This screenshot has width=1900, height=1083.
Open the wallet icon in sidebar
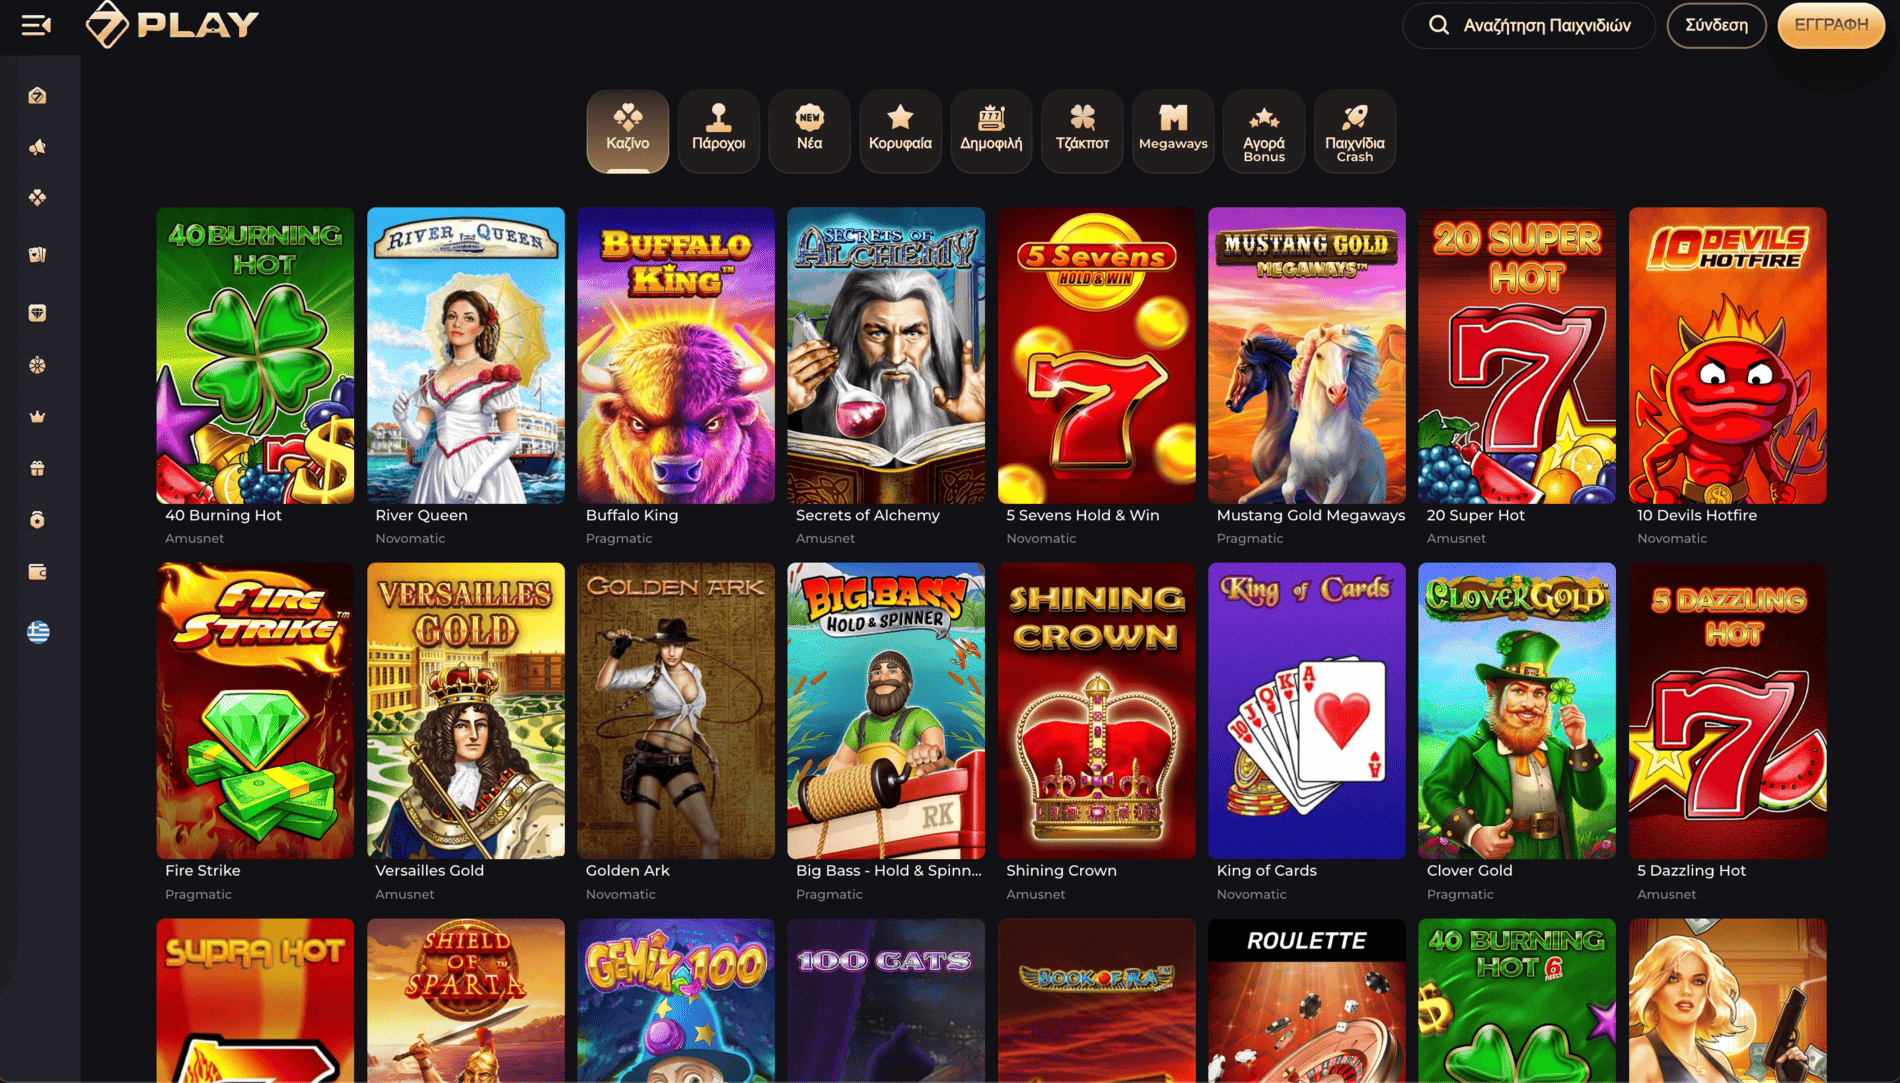pyautogui.click(x=38, y=572)
